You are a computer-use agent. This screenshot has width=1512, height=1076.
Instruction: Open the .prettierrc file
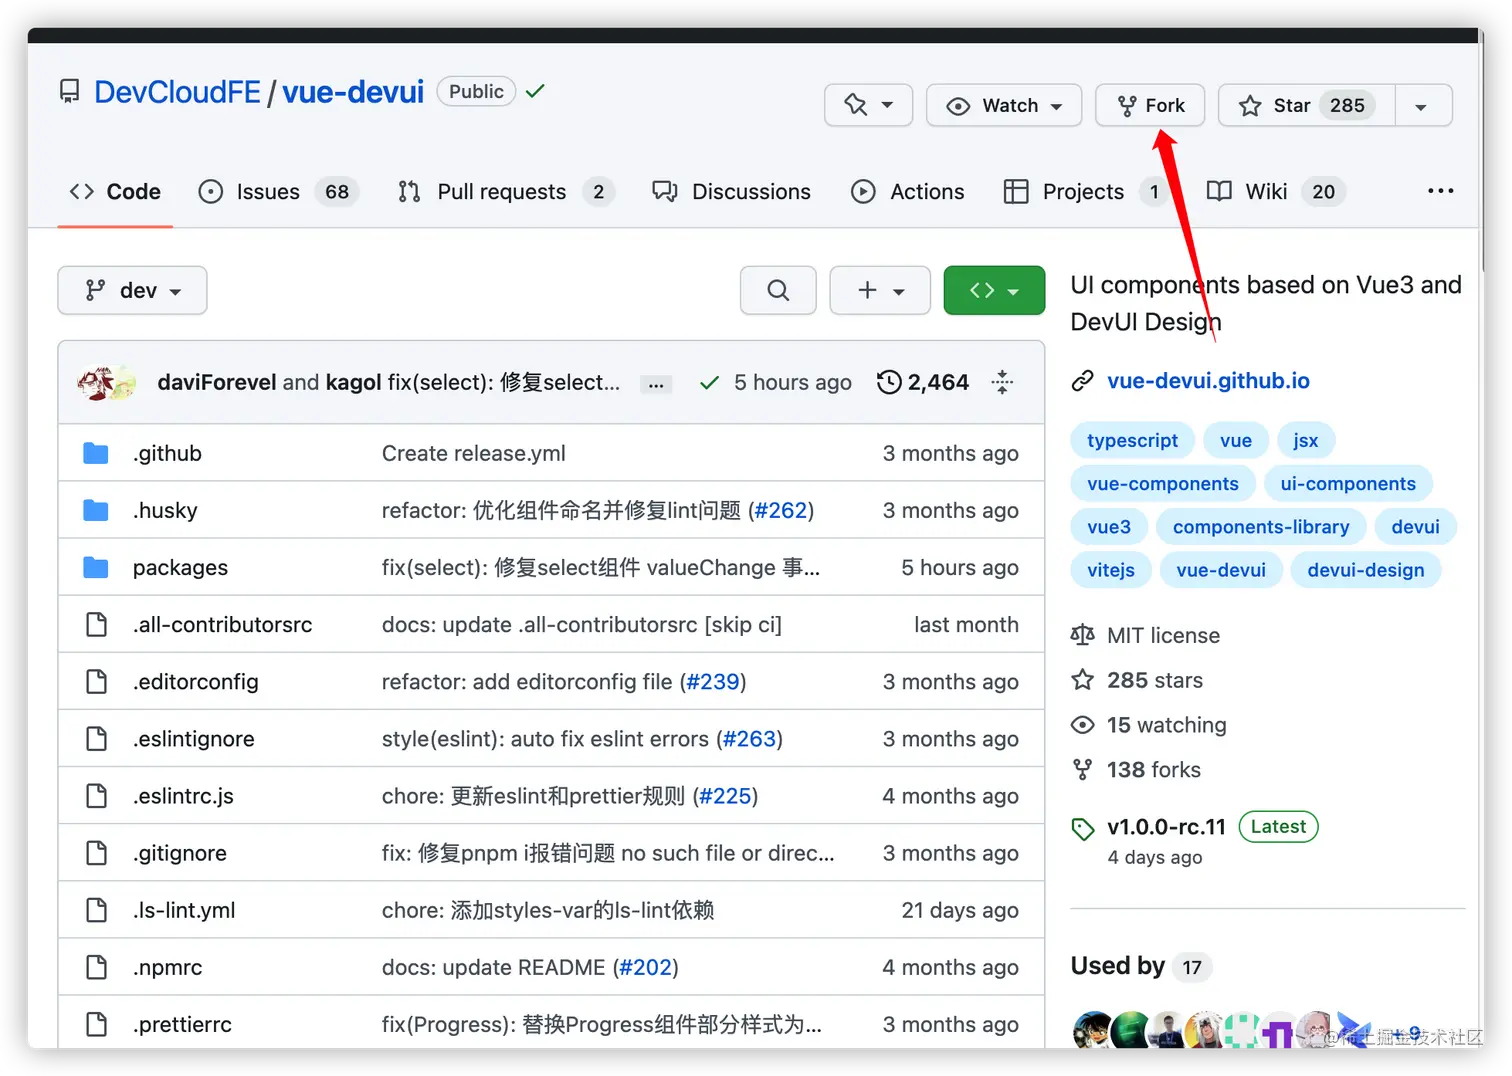click(182, 1023)
